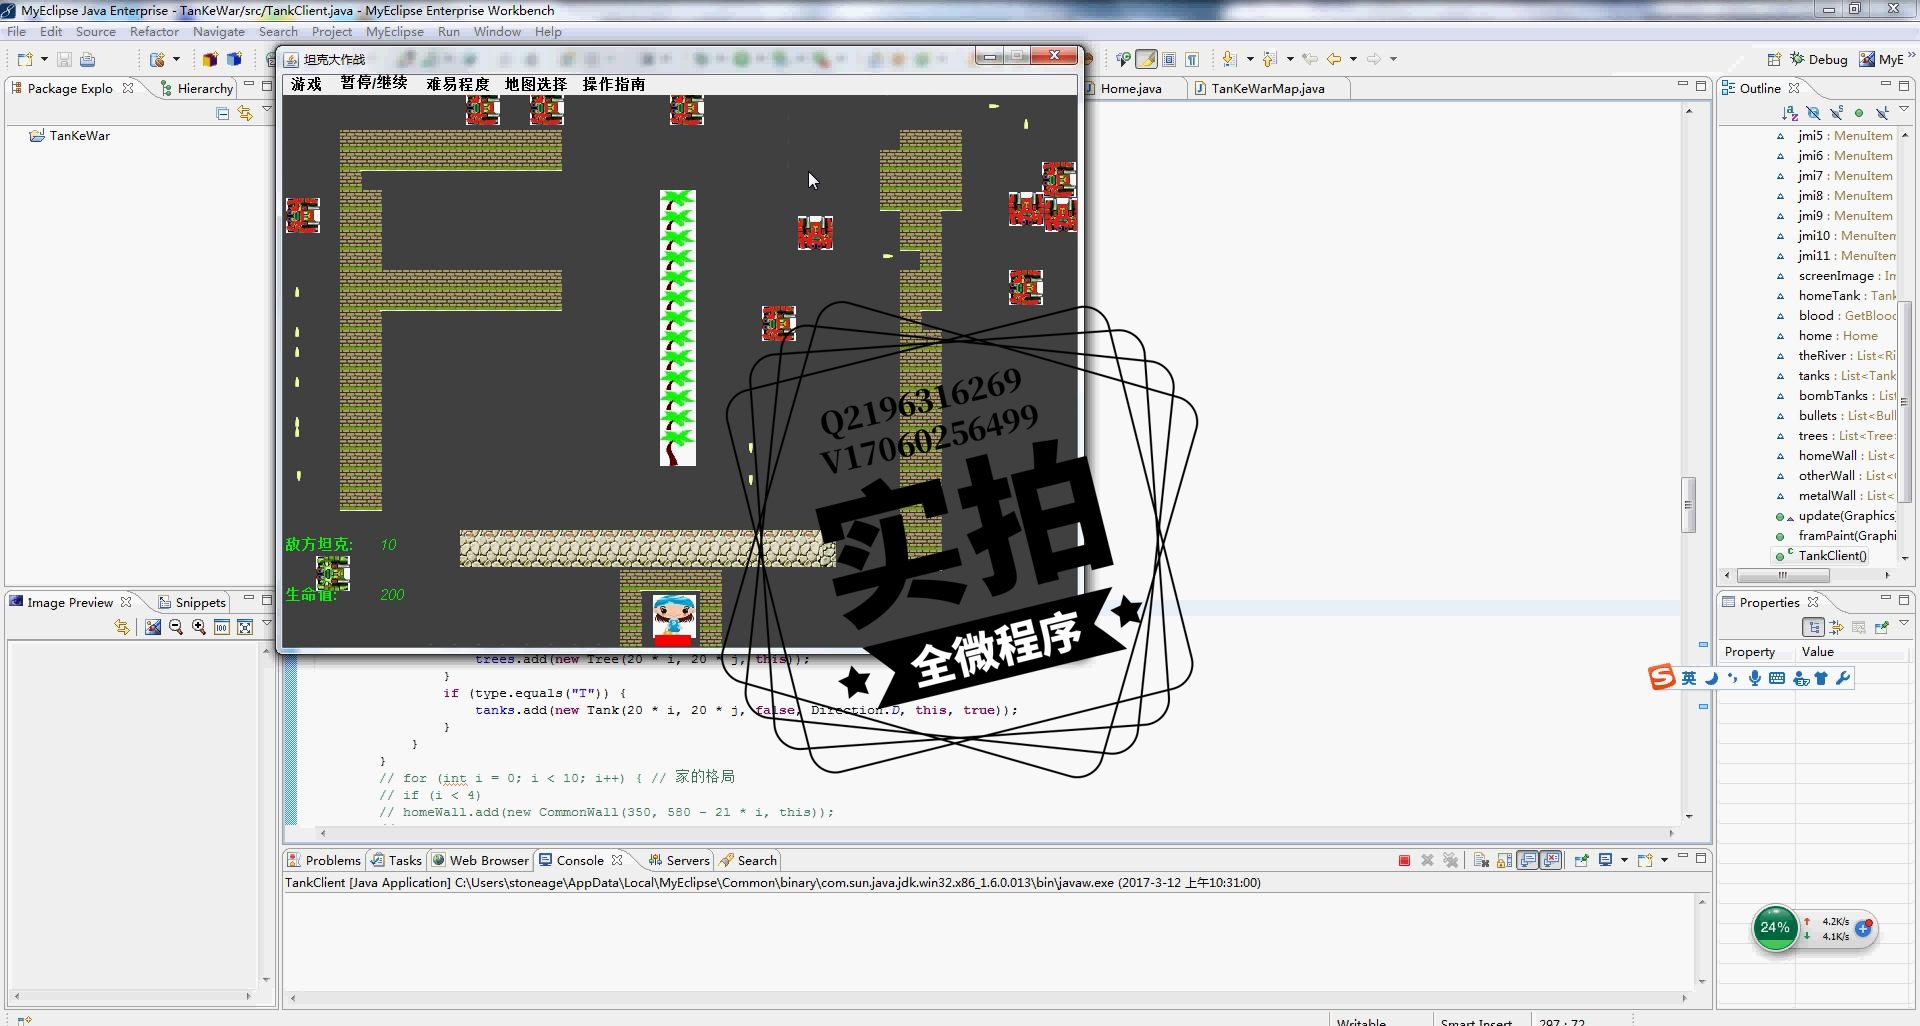Viewport: 1920px width, 1026px height.
Task: Click Pin to selection icon in Properties
Action: 1882,628
